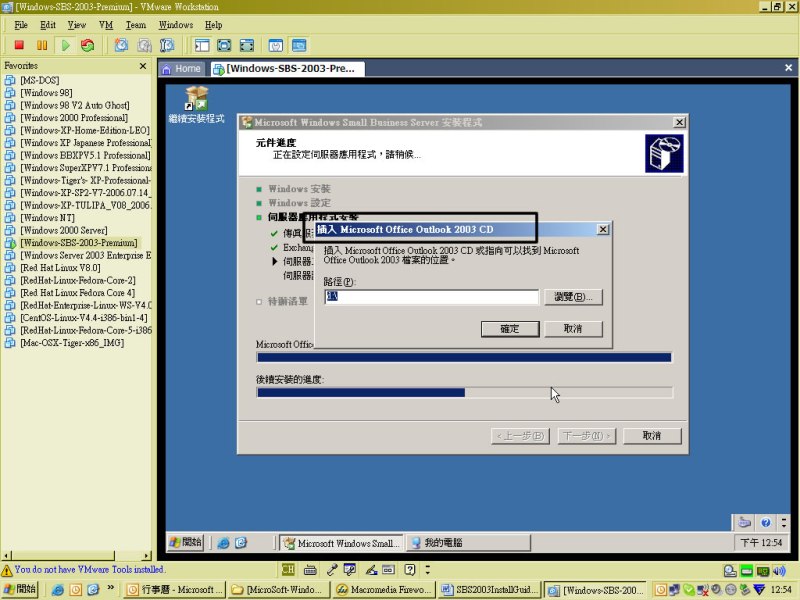Screen dimensions: 800x600
Task: Open the VM menu
Action: [x=106, y=24]
